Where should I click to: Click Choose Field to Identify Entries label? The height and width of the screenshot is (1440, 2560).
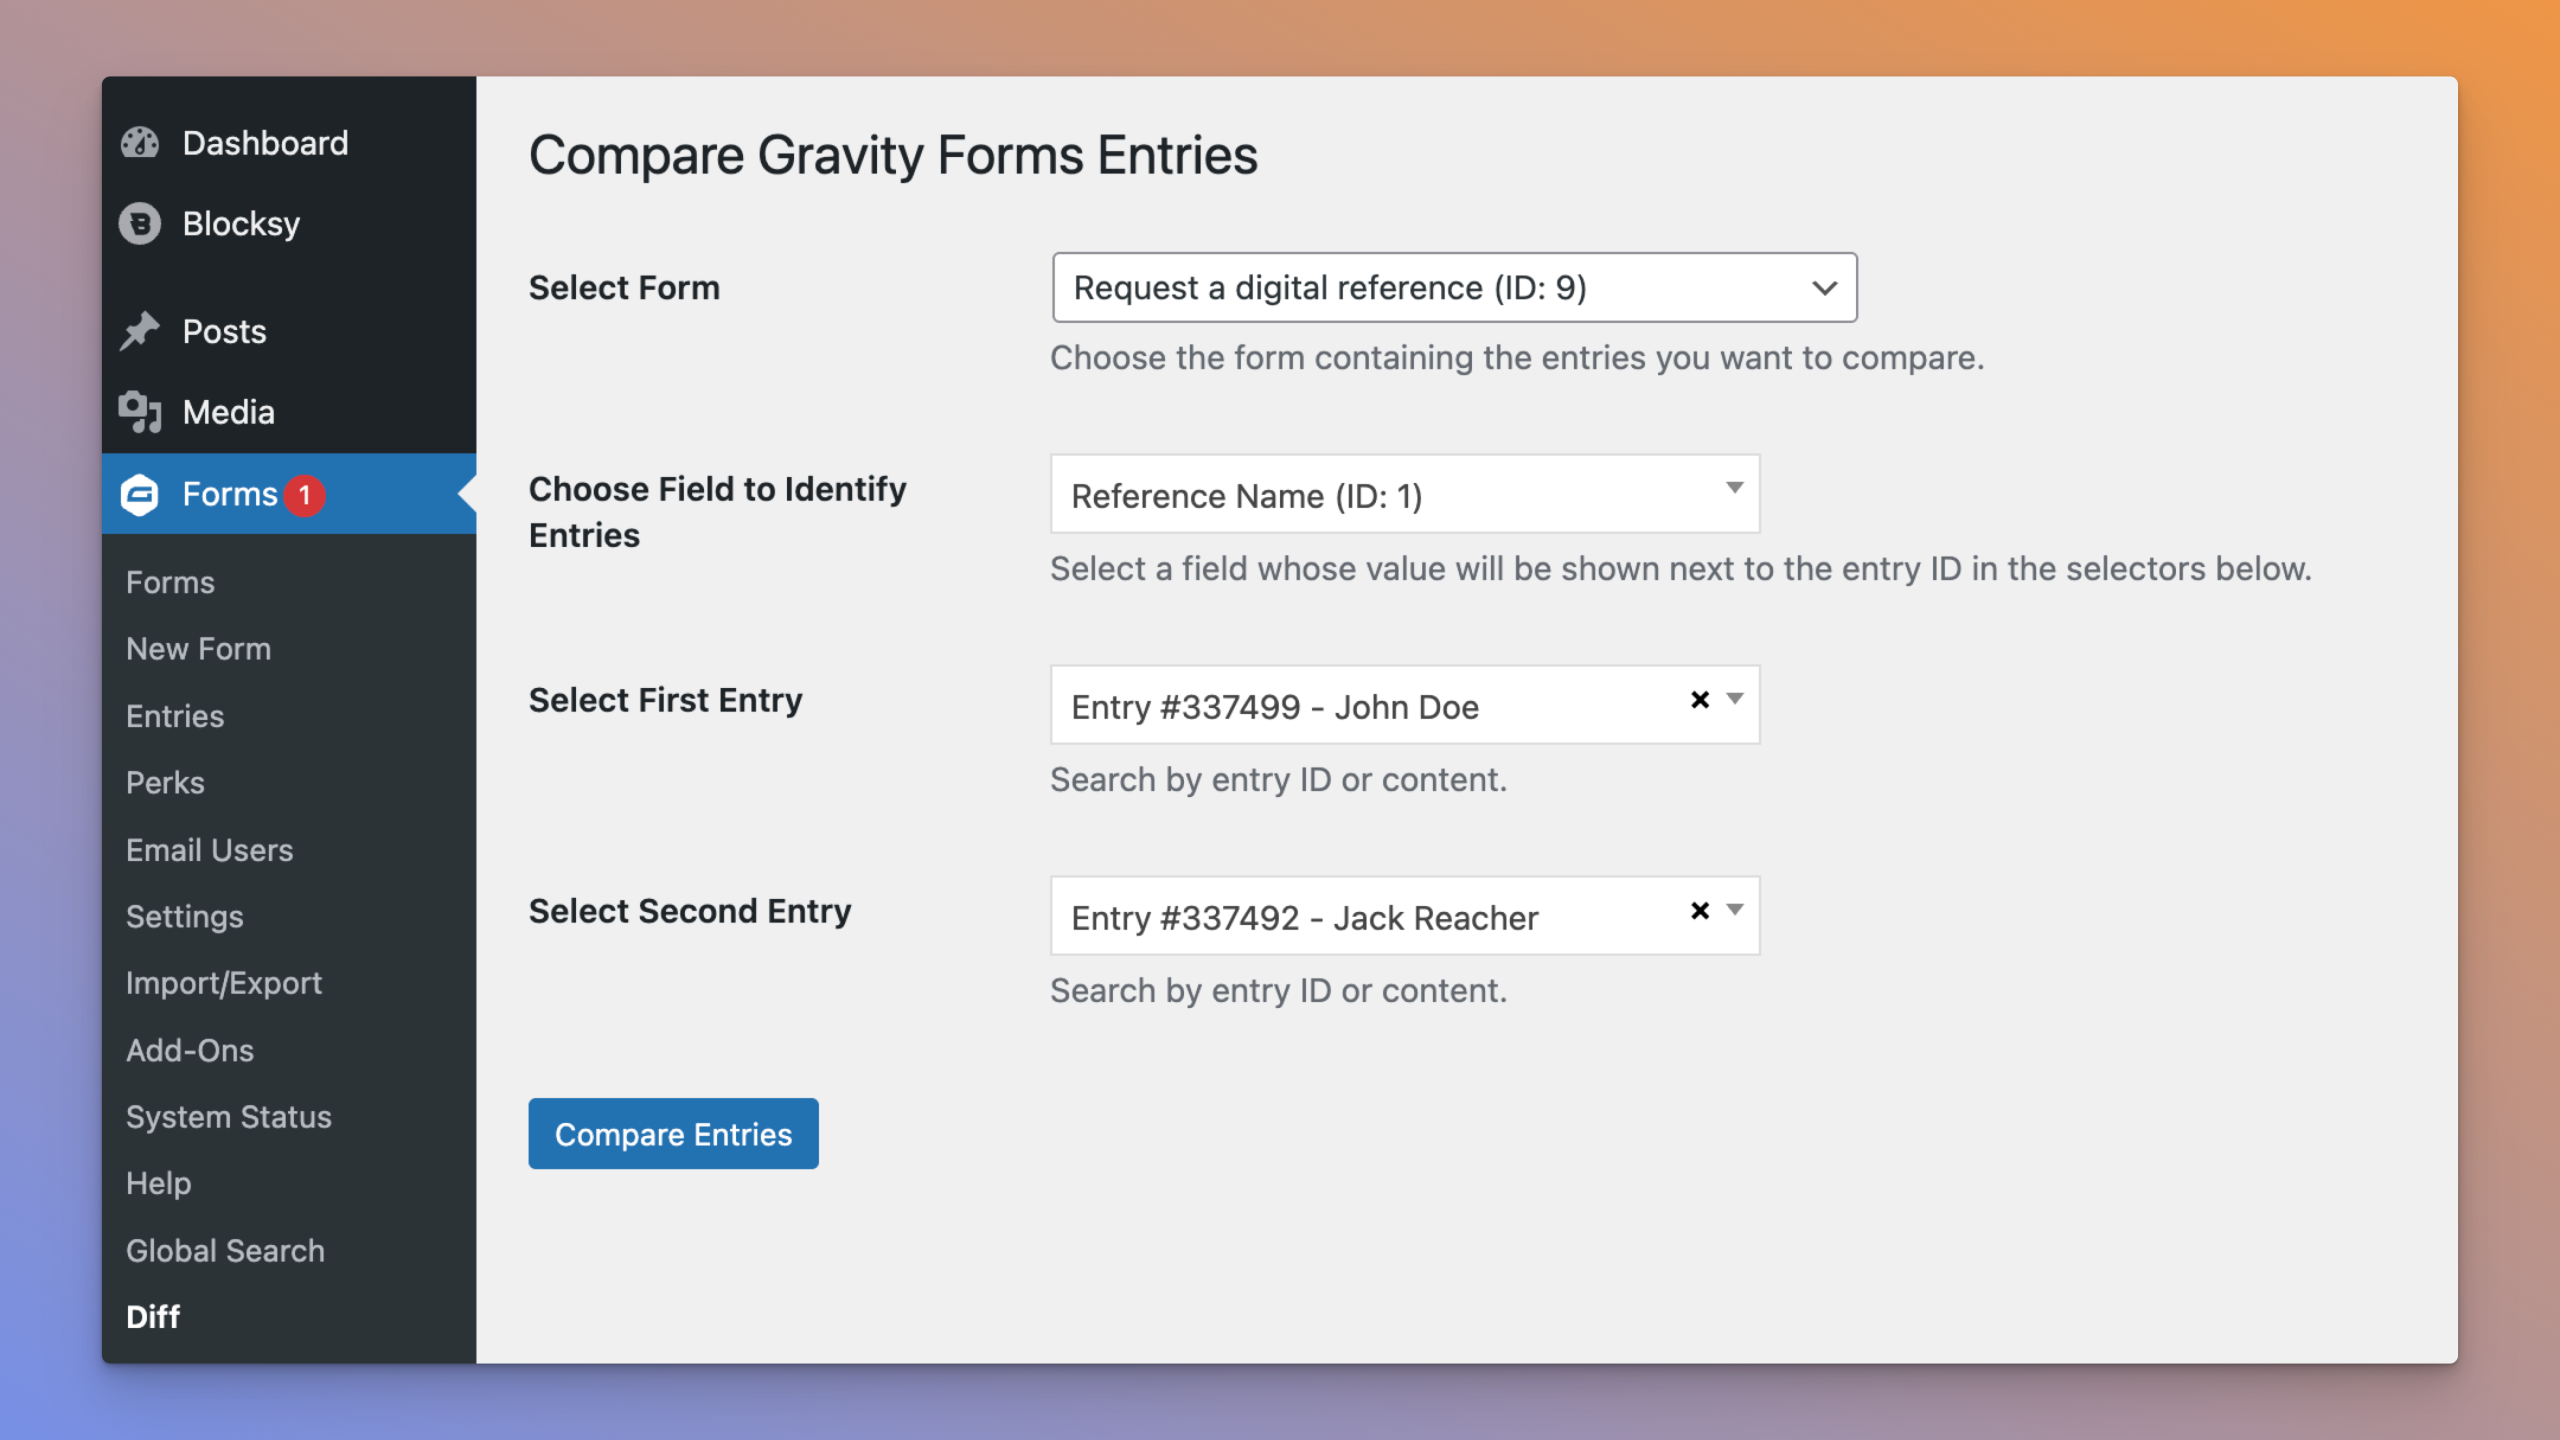(718, 512)
